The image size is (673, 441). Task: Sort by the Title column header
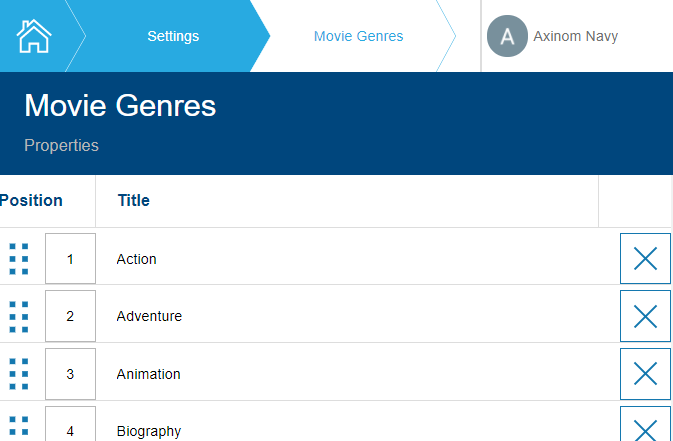134,200
